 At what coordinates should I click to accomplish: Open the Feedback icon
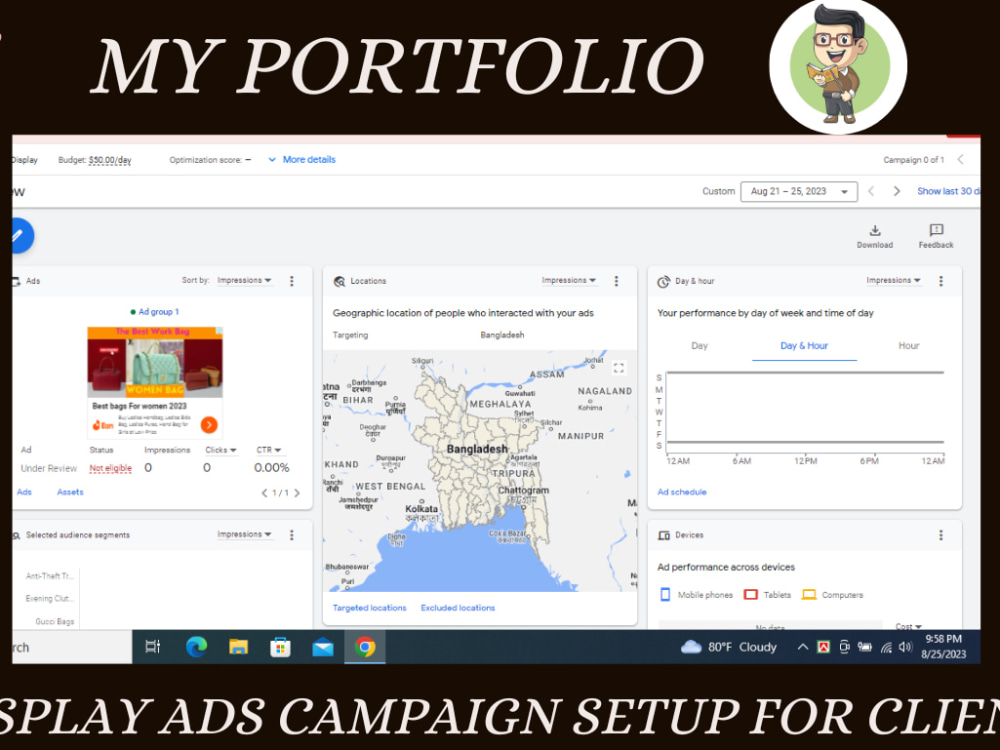click(x=936, y=230)
